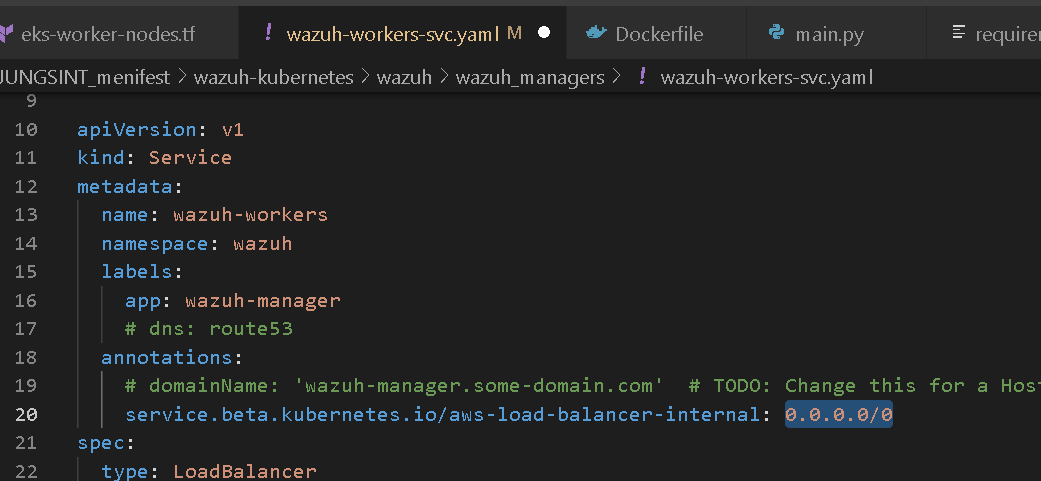Click the 'wazuh' namespace value on line 14
Image resolution: width=1041 pixels, height=481 pixels.
pos(263,243)
